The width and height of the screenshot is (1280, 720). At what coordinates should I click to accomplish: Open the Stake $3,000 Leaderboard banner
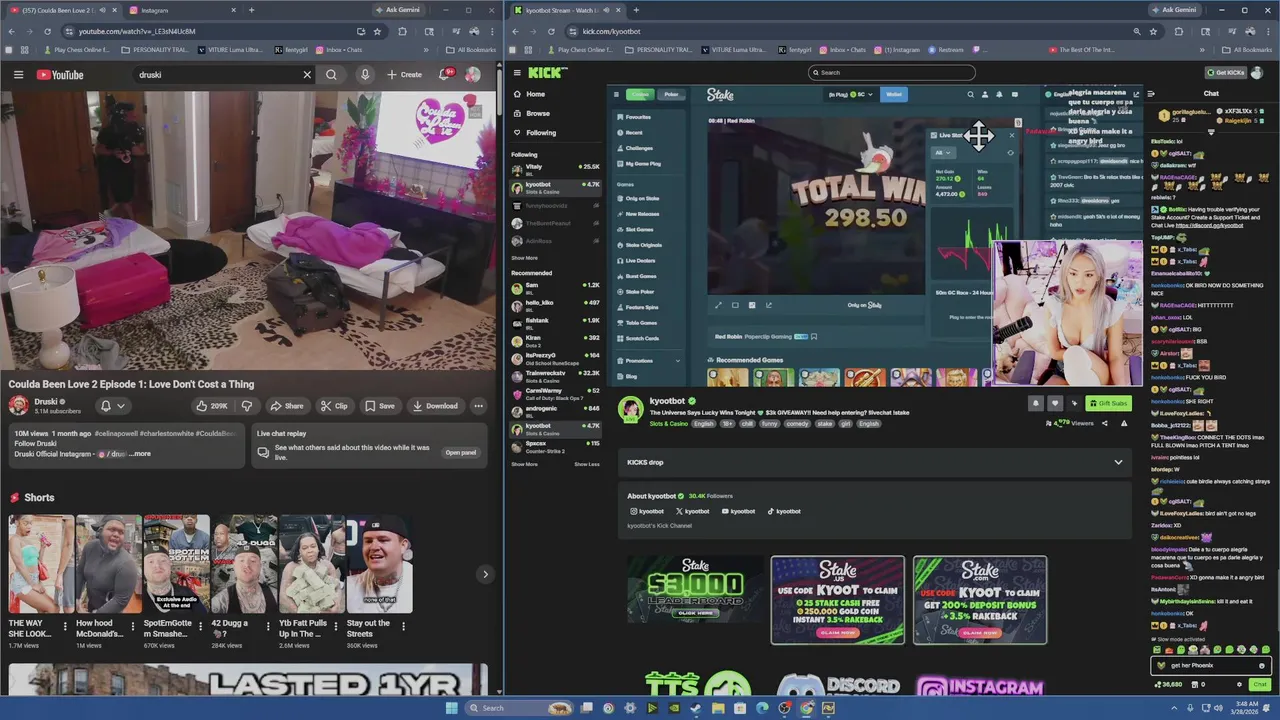[695, 590]
